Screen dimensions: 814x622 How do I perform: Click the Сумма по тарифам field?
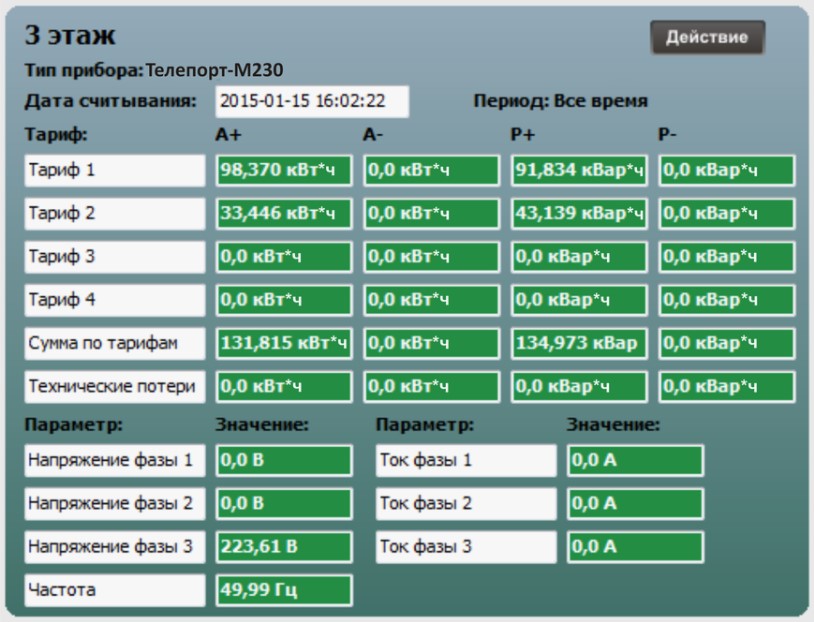pyautogui.click(x=115, y=343)
